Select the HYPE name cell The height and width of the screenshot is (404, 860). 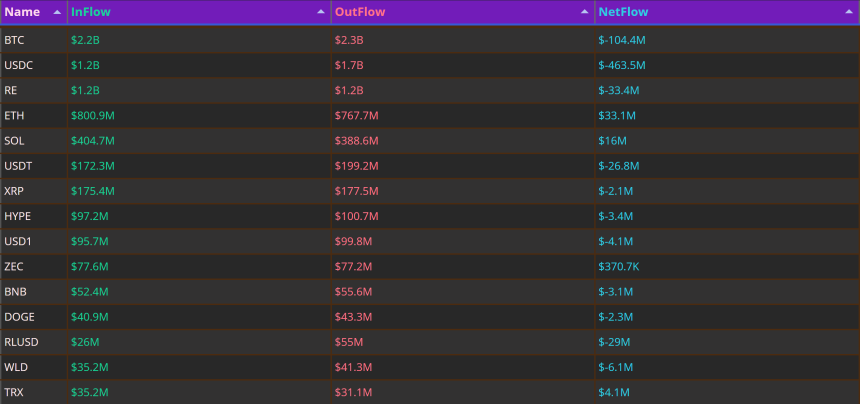34,217
